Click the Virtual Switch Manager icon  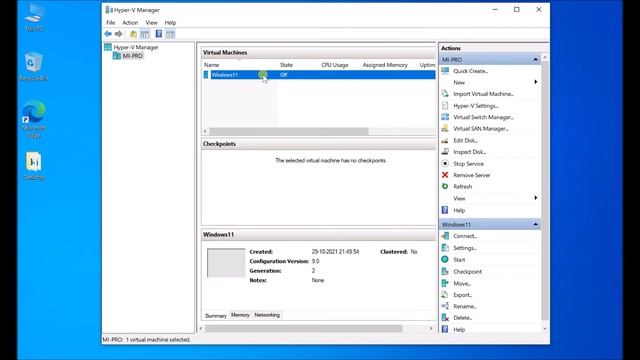pyautogui.click(x=445, y=117)
